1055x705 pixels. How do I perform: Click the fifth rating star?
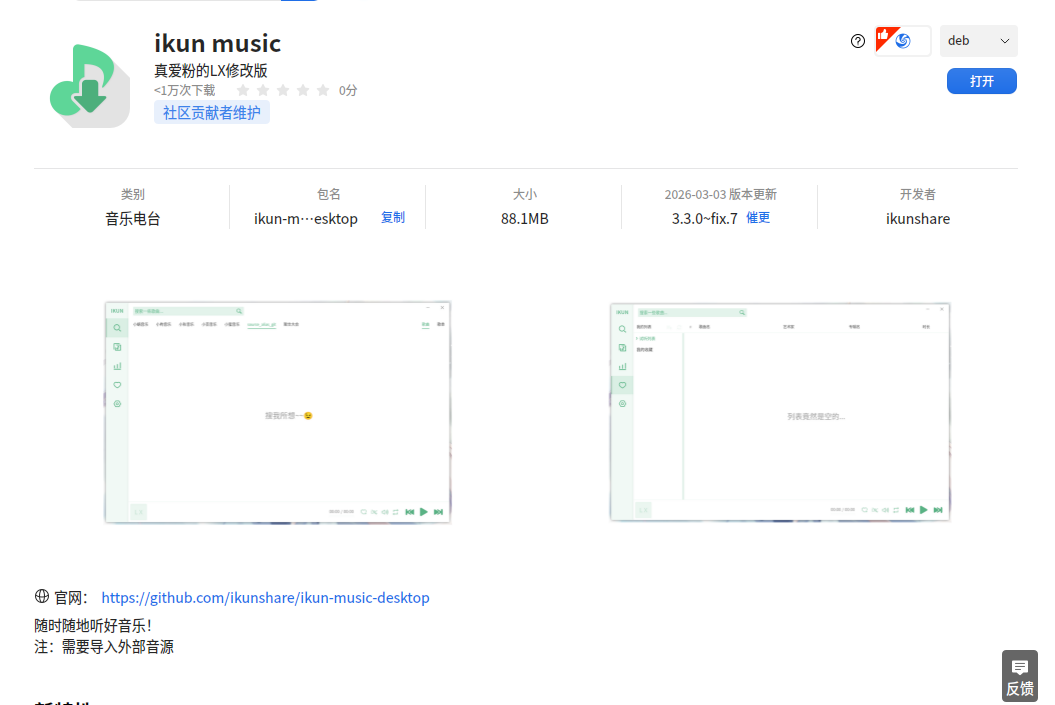[323, 90]
